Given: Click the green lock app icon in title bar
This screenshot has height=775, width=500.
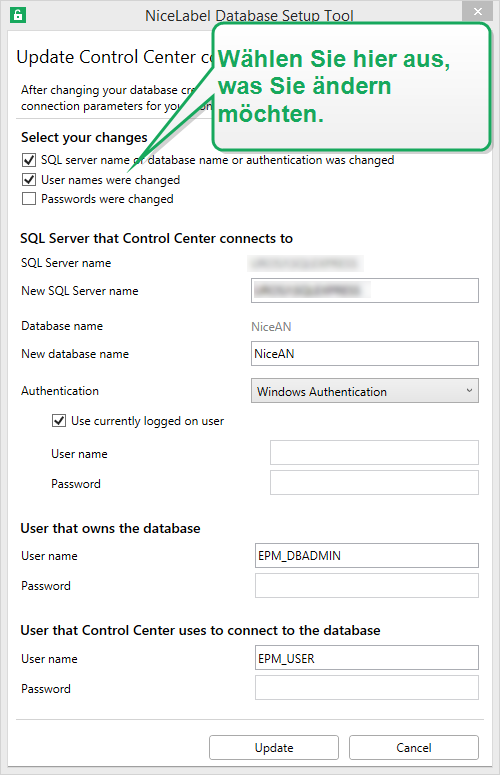Looking at the screenshot, I should (x=18, y=15).
